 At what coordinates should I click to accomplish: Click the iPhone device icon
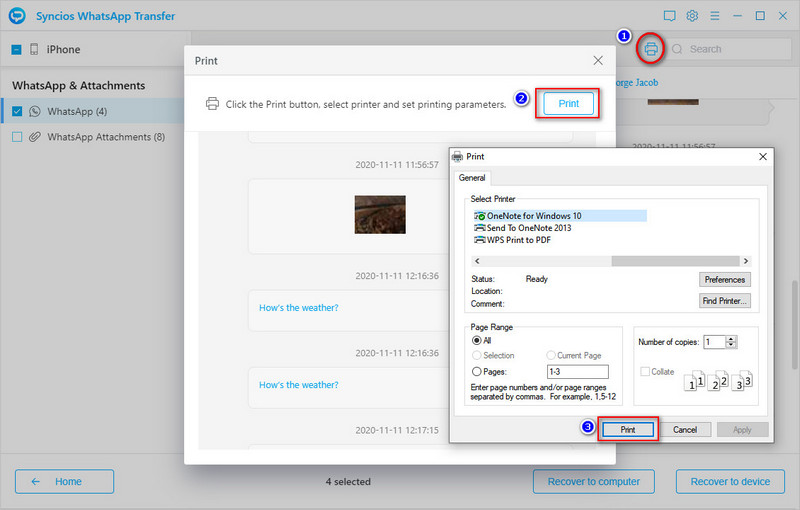pos(34,49)
